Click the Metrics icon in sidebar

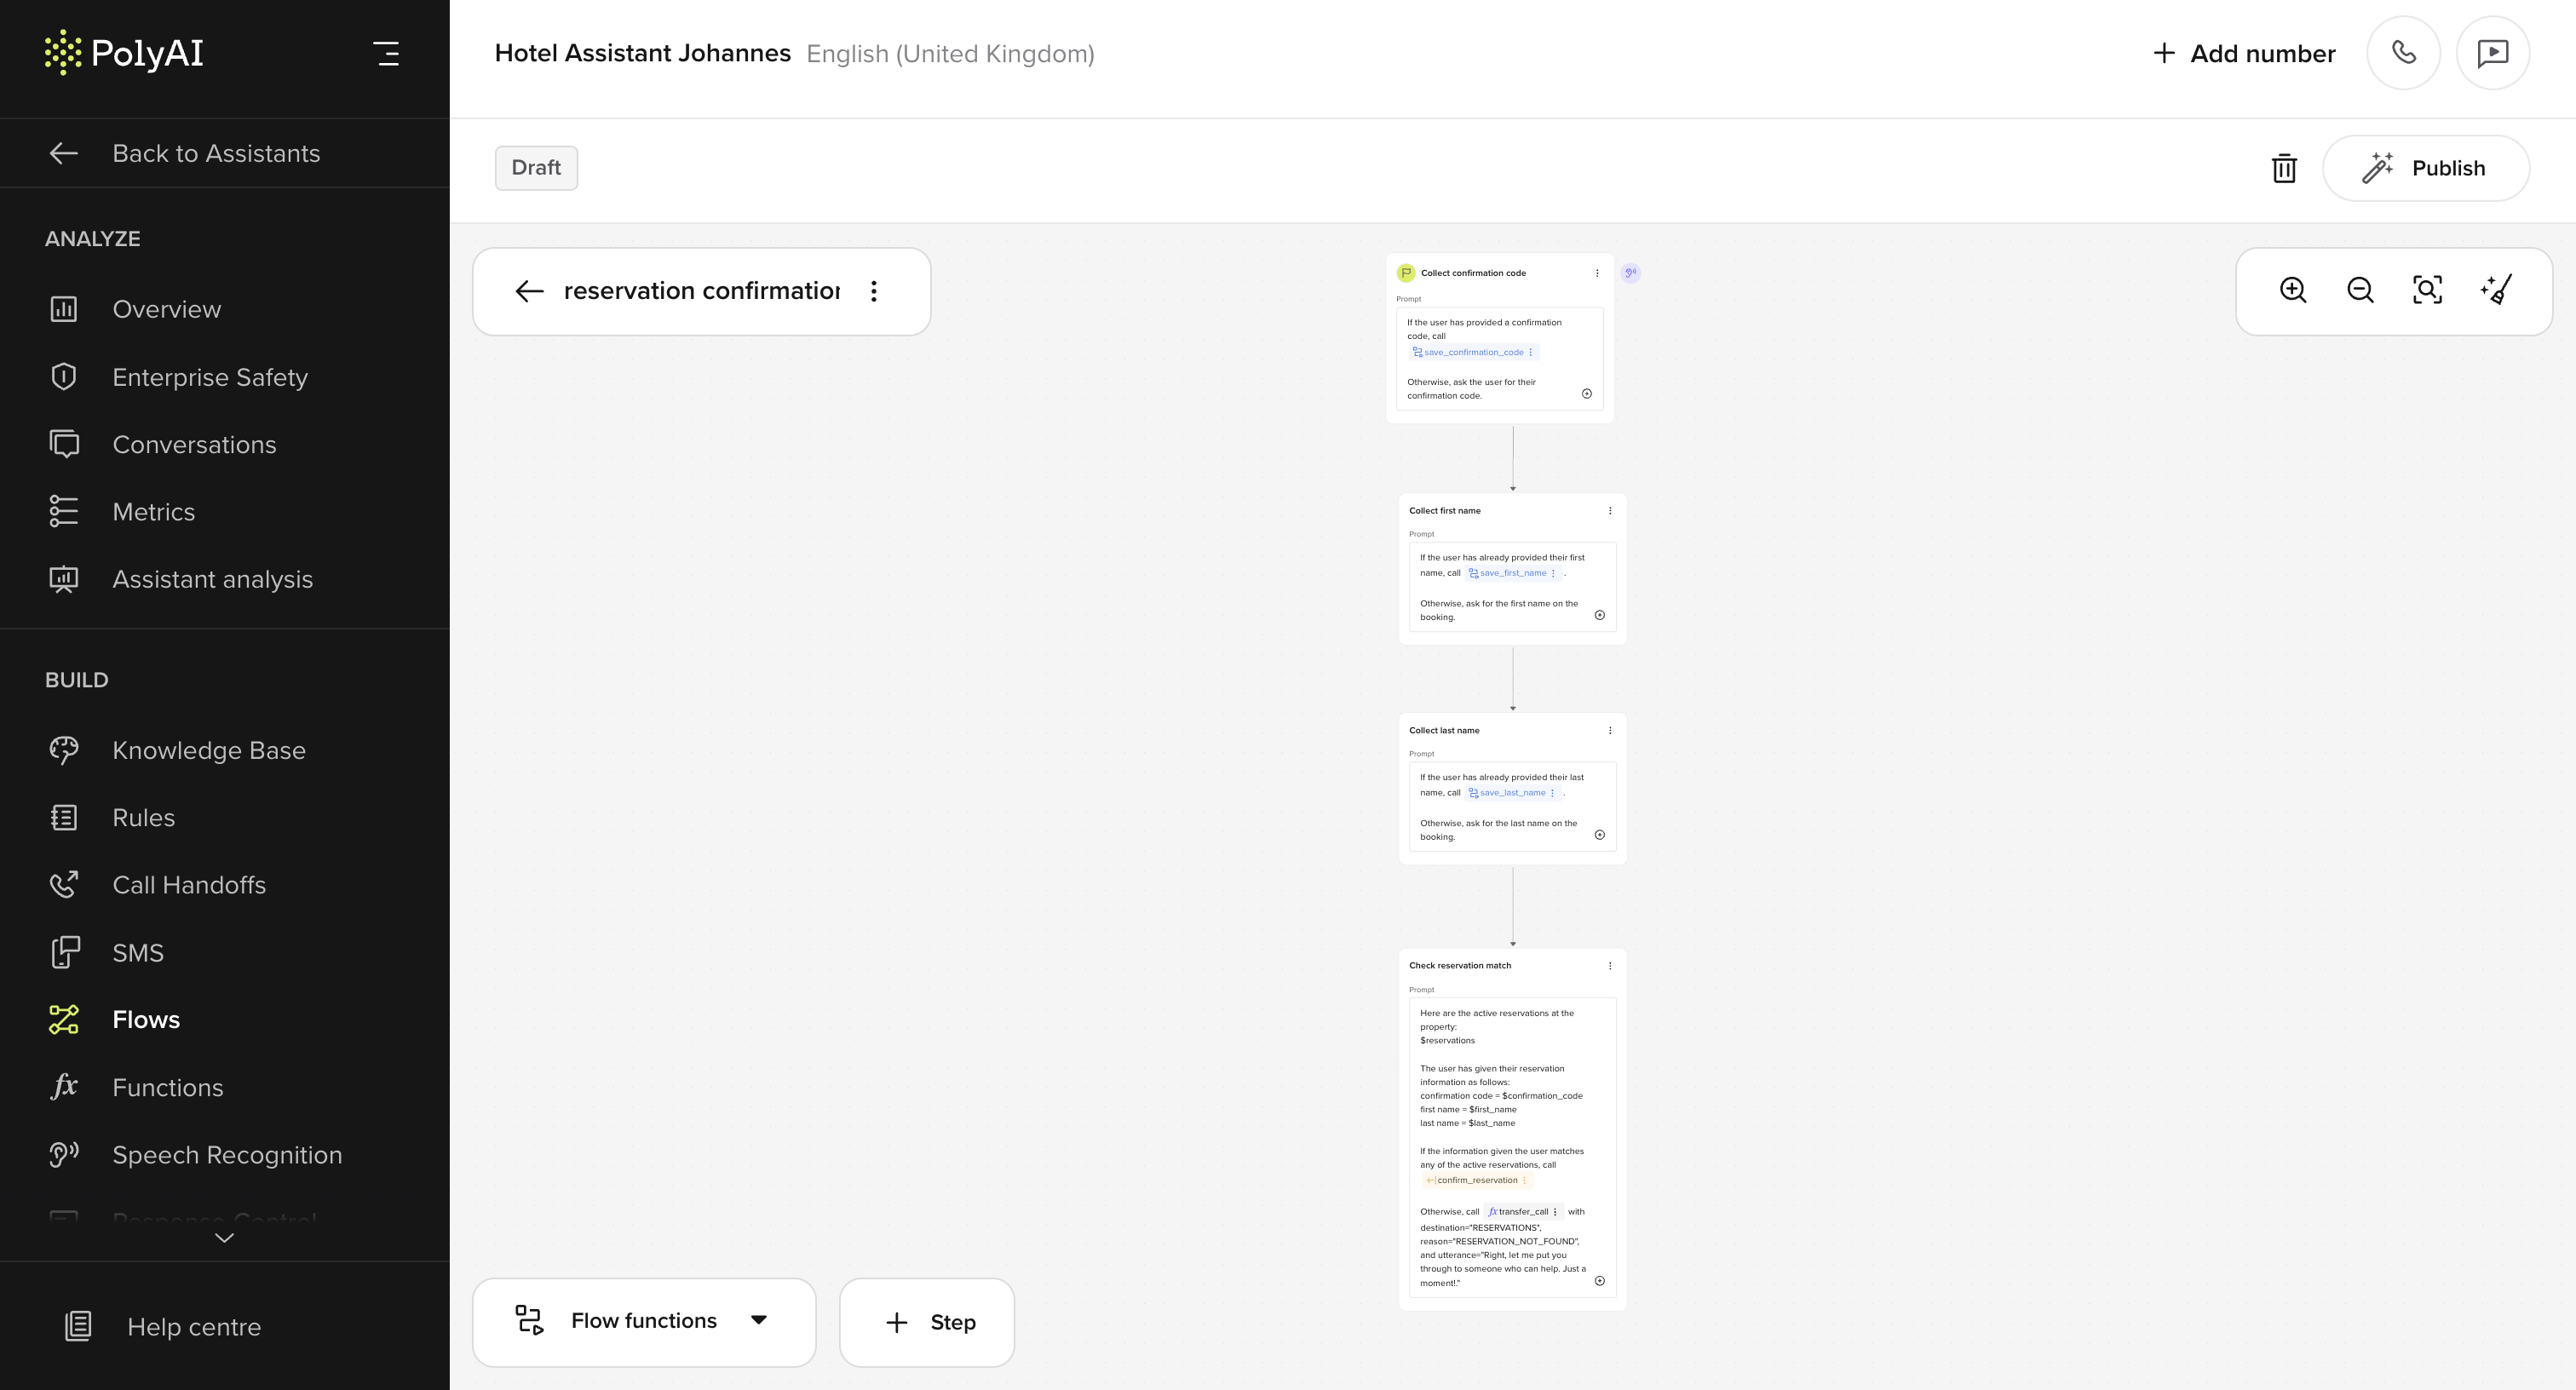click(x=64, y=512)
